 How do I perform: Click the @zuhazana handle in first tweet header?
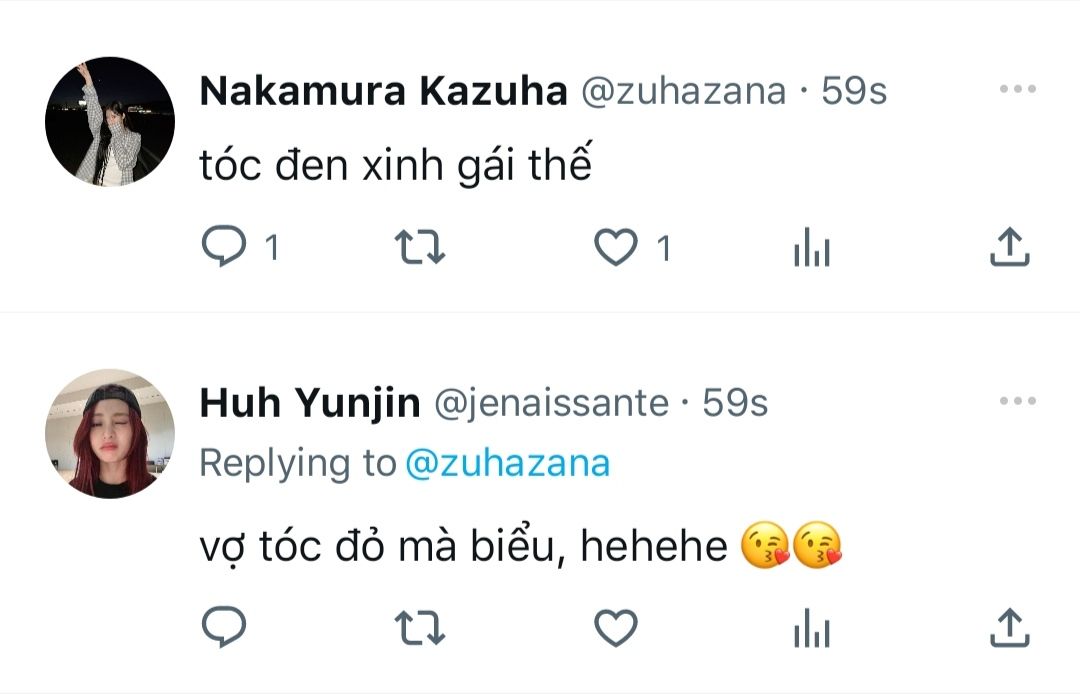click(x=684, y=92)
